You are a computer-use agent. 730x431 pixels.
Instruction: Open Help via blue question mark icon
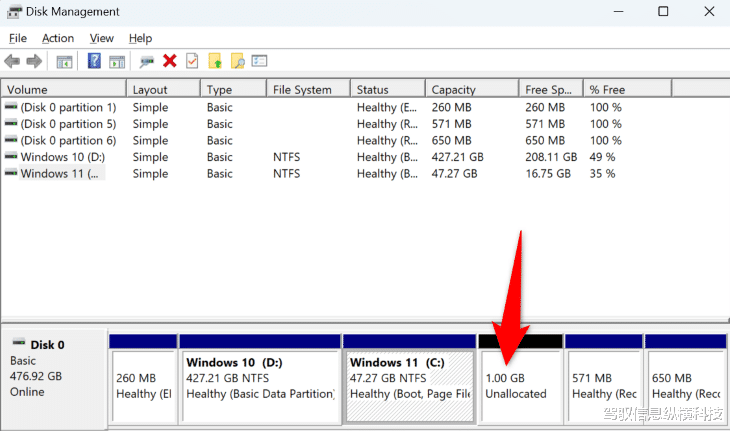(x=94, y=62)
